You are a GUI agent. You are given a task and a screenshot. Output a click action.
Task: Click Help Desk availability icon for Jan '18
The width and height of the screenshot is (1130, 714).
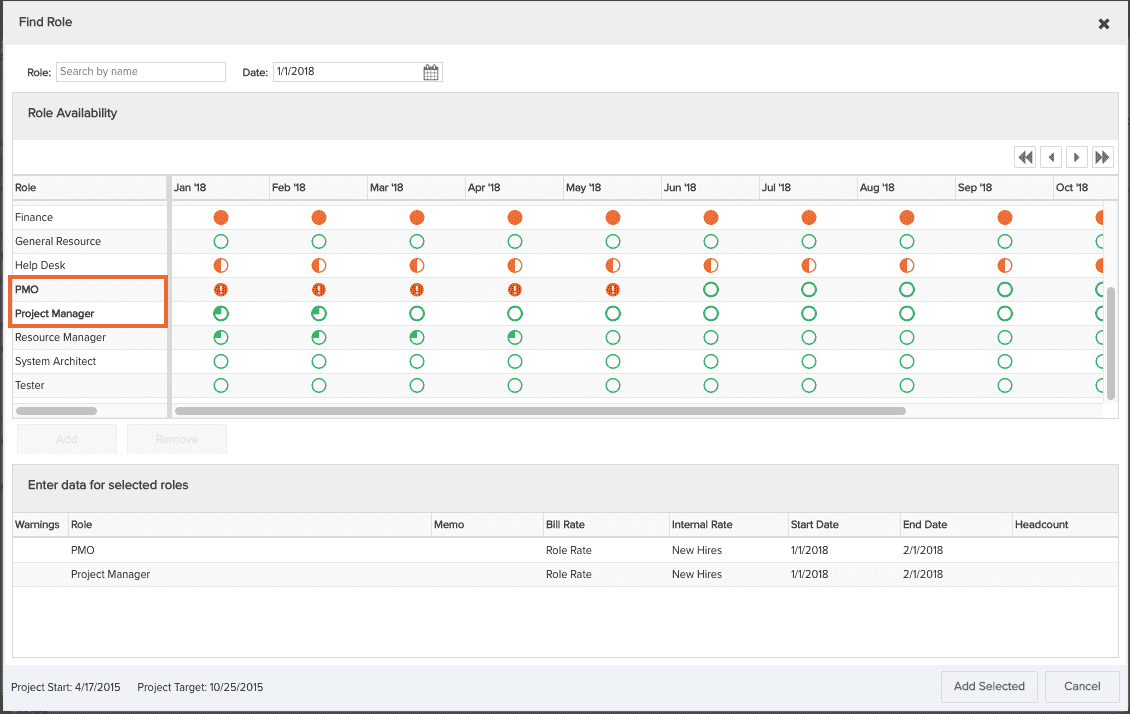click(x=221, y=265)
